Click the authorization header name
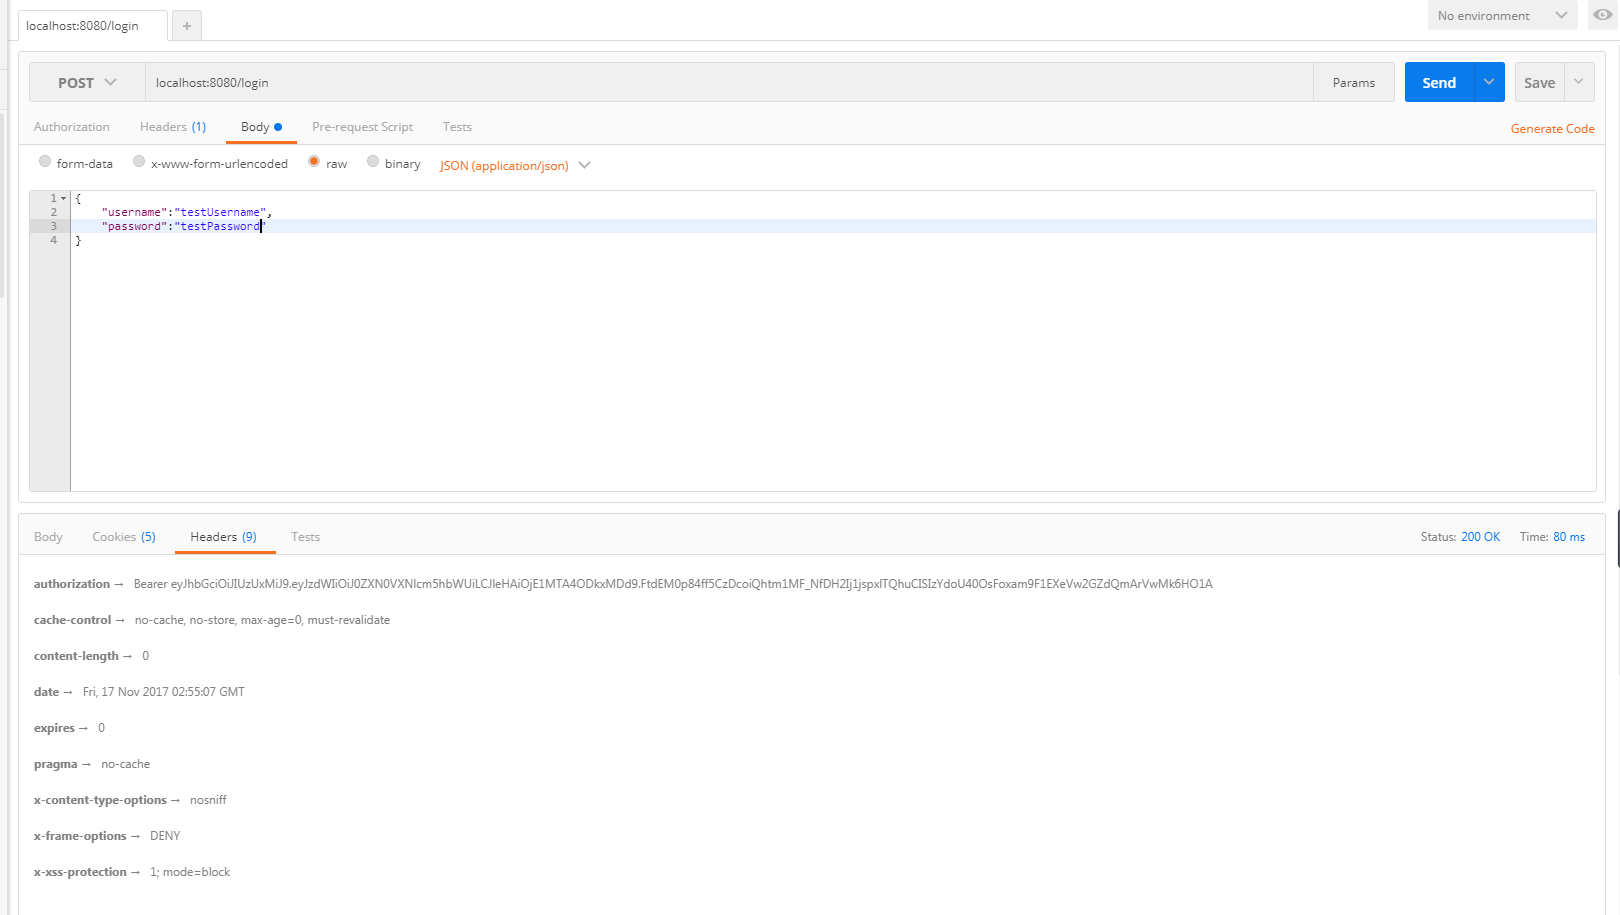Image resolution: width=1620 pixels, height=915 pixels. click(x=72, y=584)
